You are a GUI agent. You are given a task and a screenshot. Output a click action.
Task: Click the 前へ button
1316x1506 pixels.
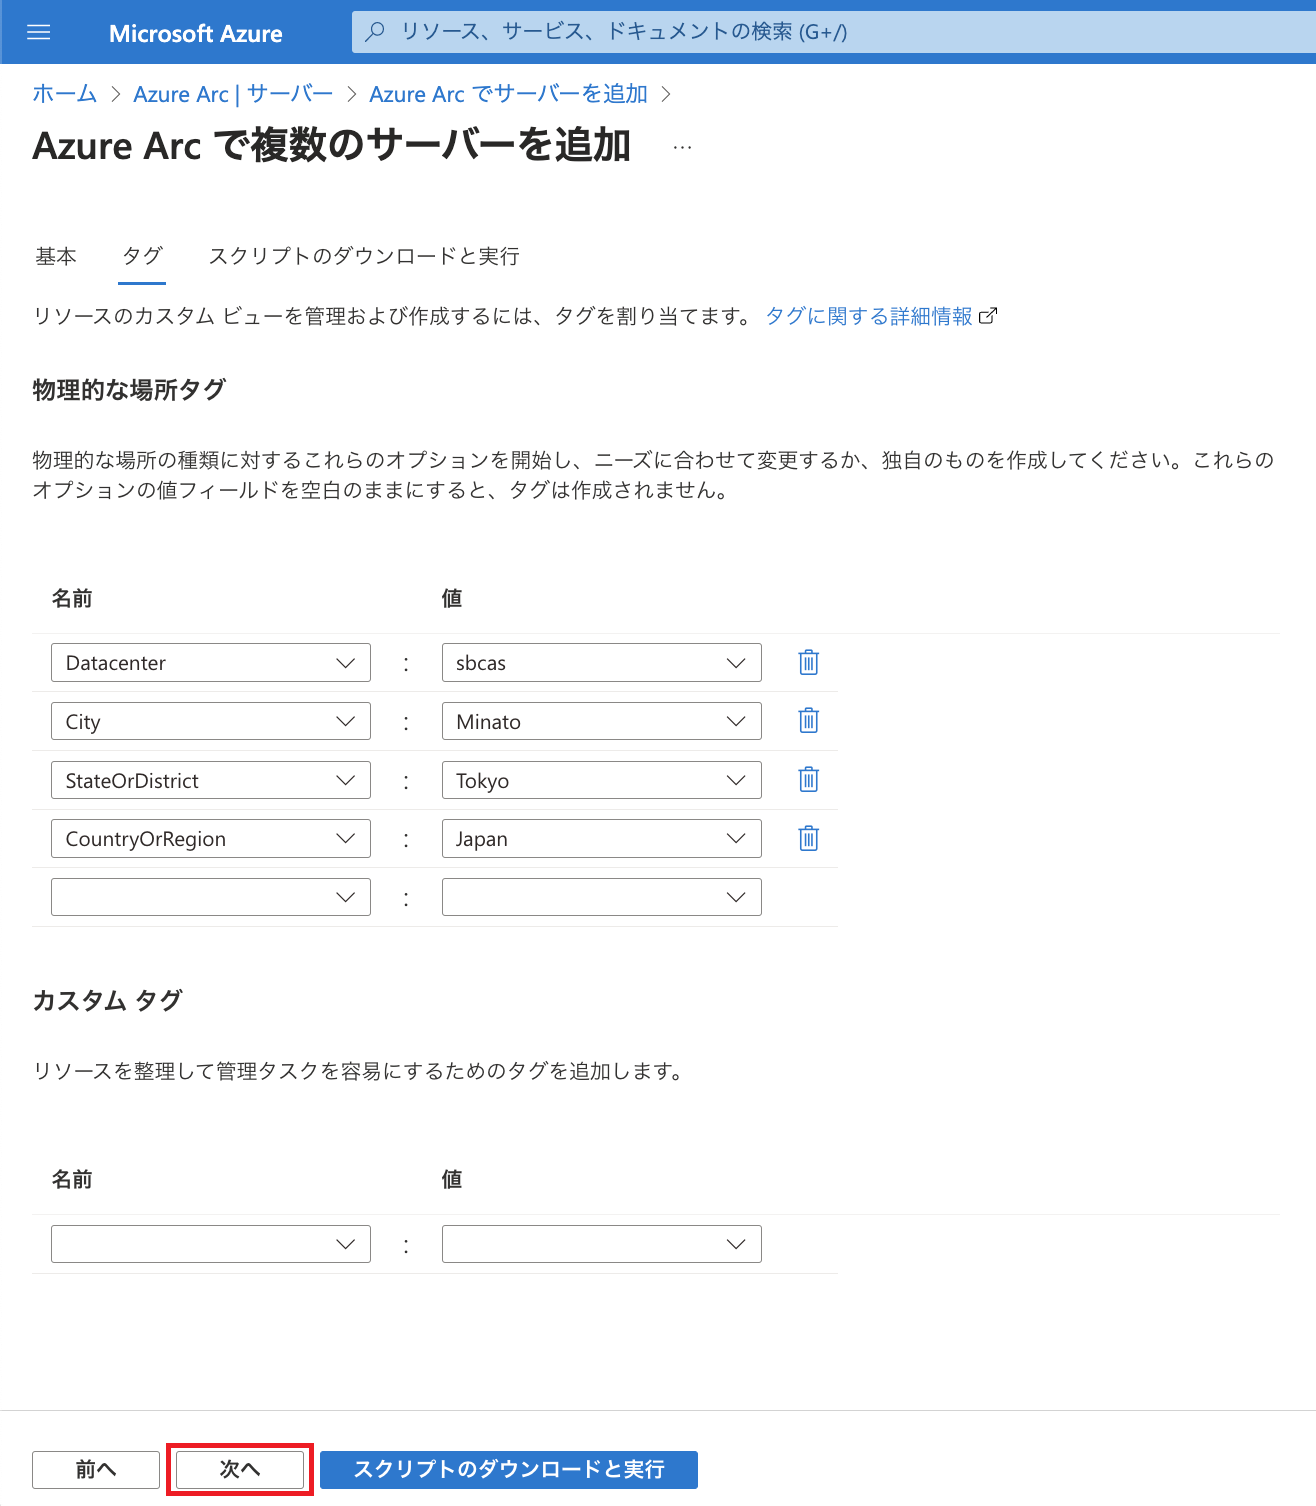coord(96,1469)
